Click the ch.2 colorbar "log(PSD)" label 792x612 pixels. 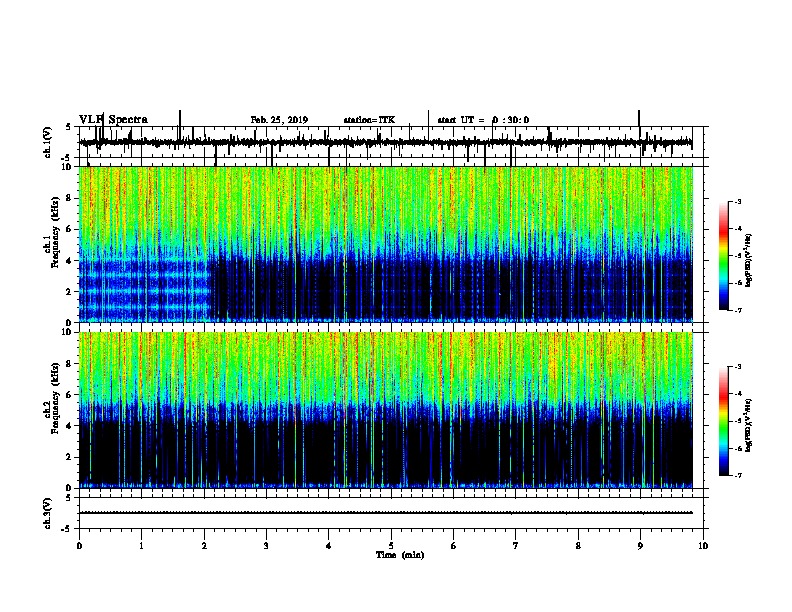coord(748,425)
